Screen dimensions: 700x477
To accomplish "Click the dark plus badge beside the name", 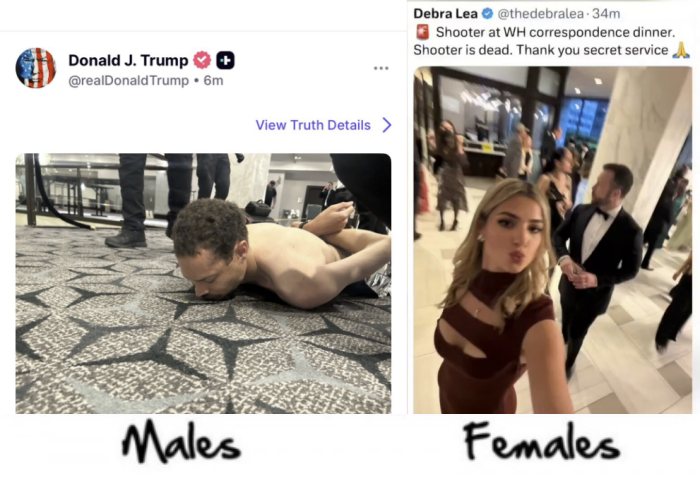I will click(x=225, y=60).
